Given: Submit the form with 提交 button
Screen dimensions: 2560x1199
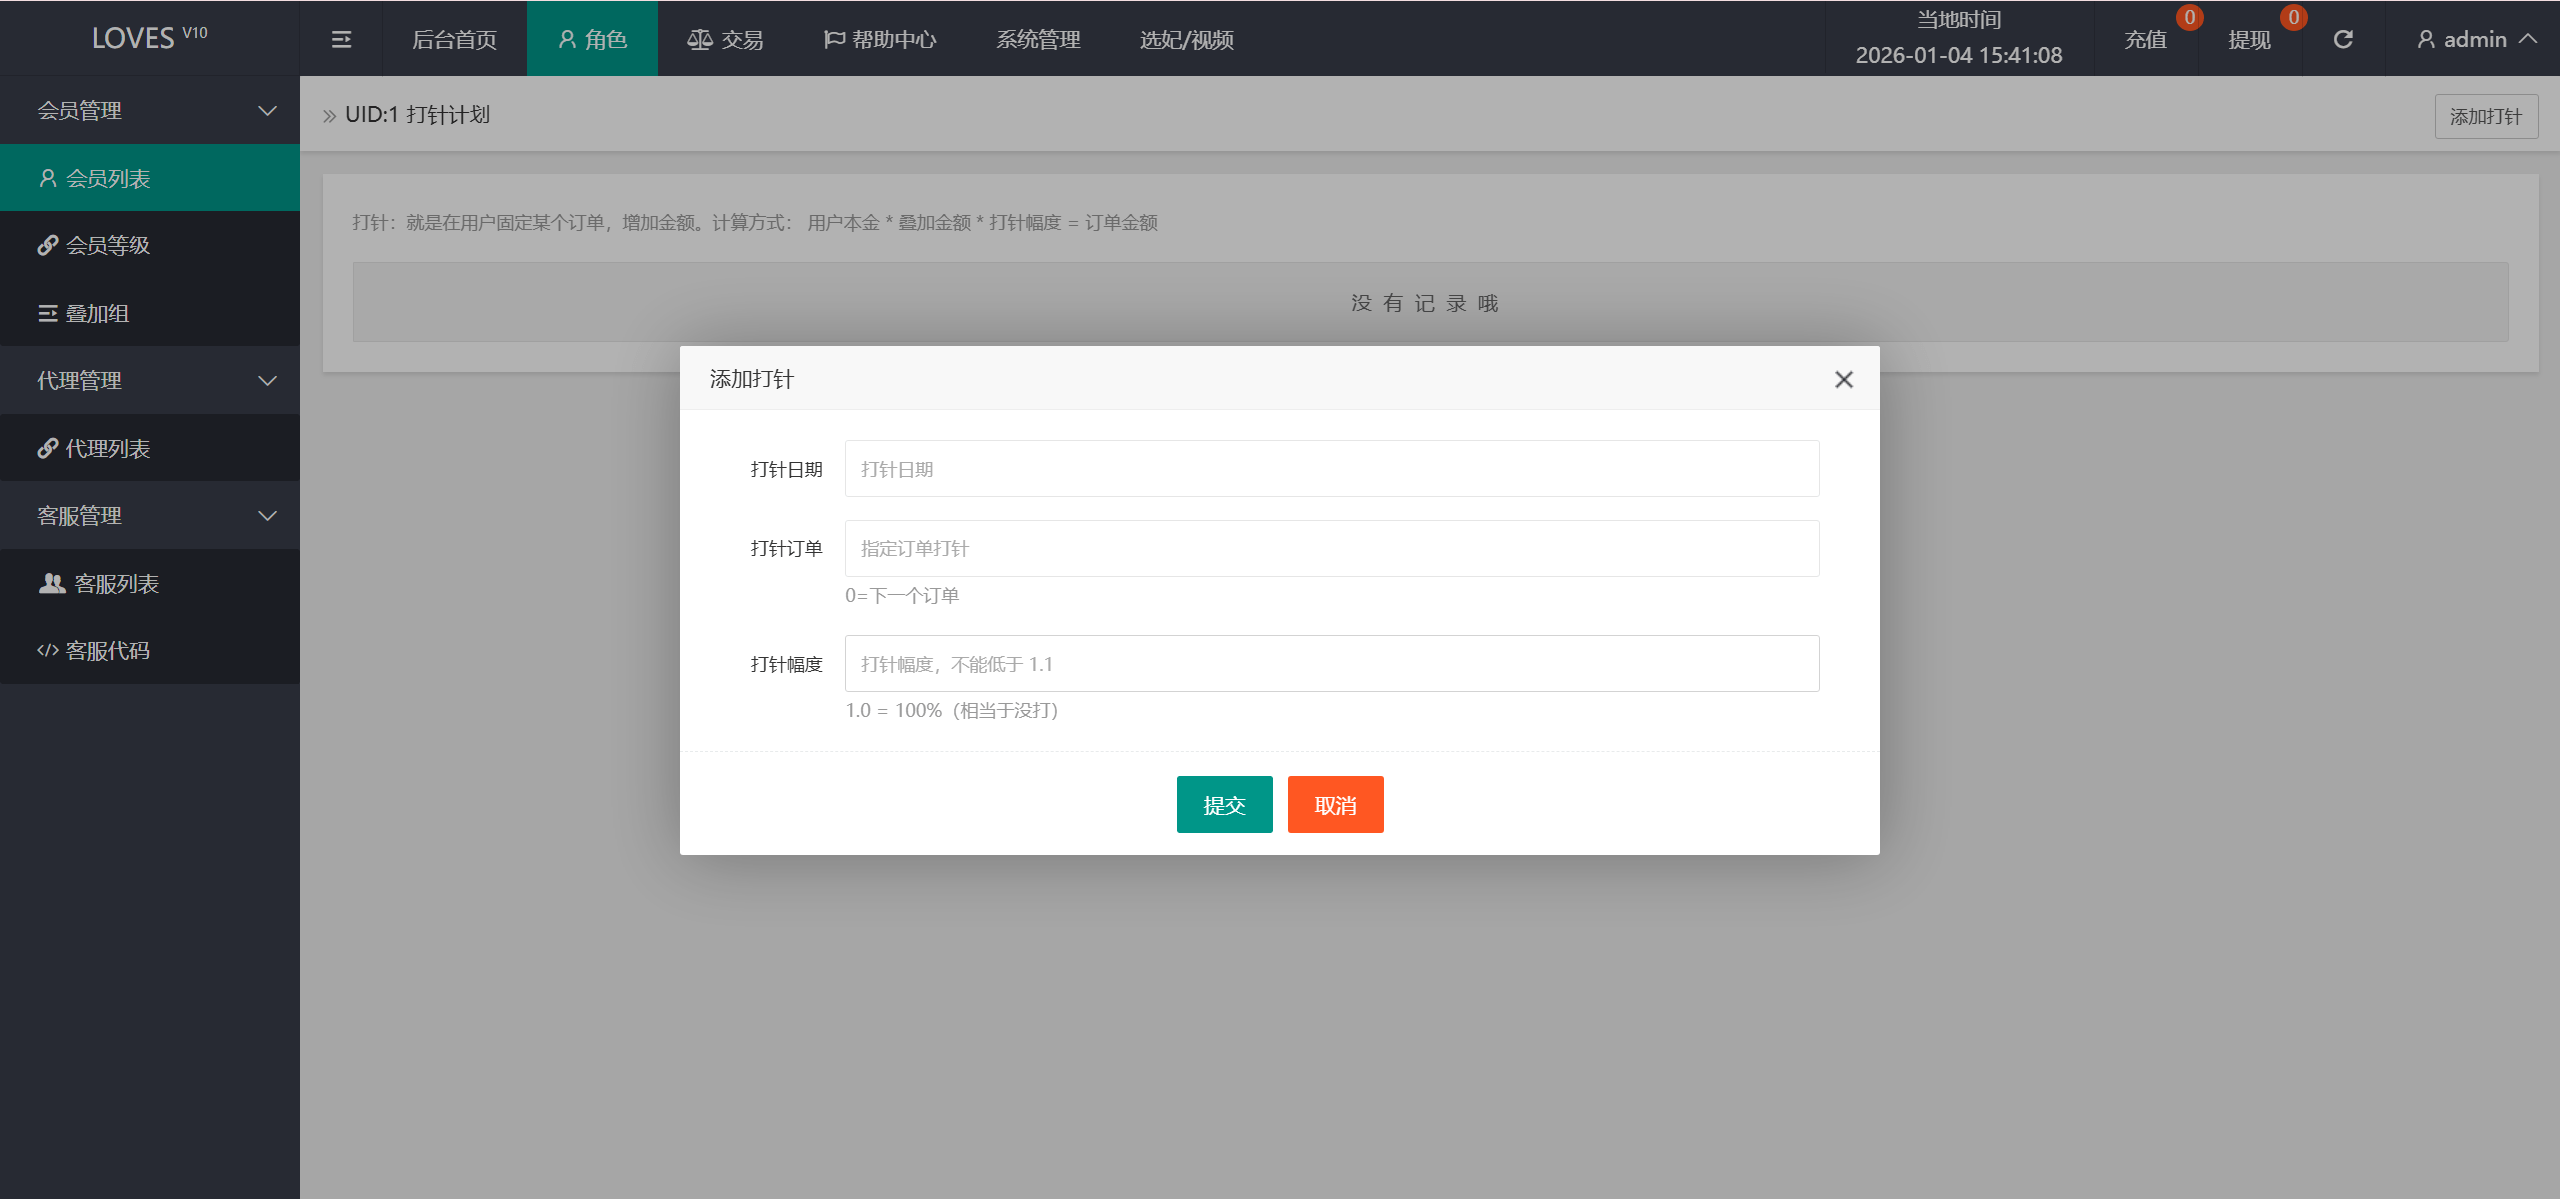Looking at the screenshot, I should coord(1224,804).
